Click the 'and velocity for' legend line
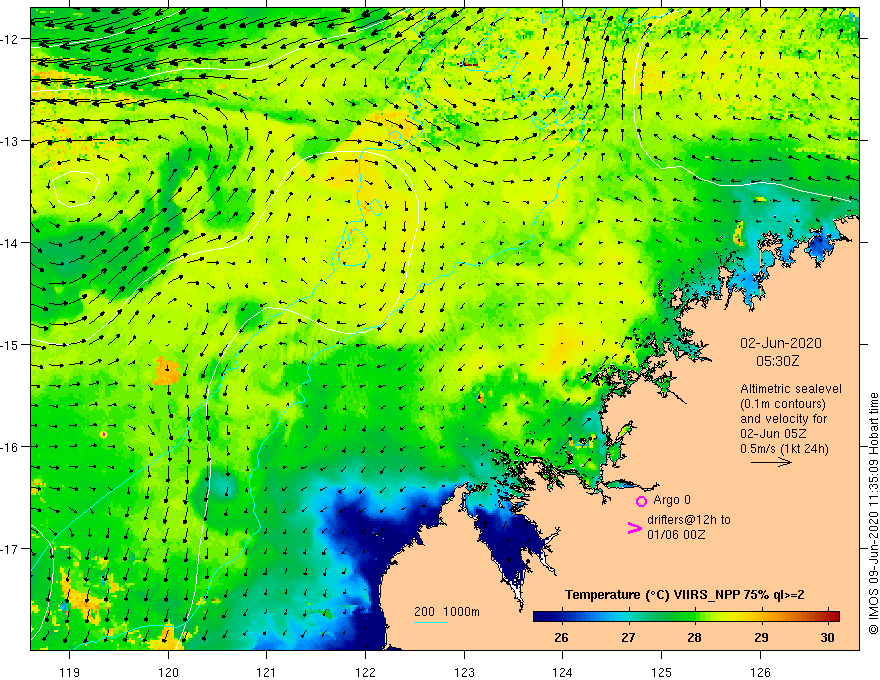This screenshot has width=880, height=680. click(783, 419)
